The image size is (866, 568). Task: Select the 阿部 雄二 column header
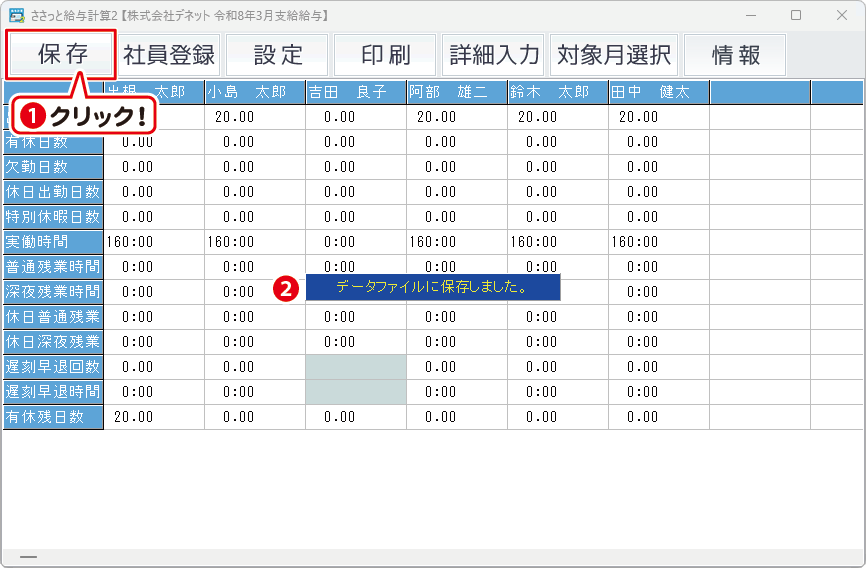456,92
